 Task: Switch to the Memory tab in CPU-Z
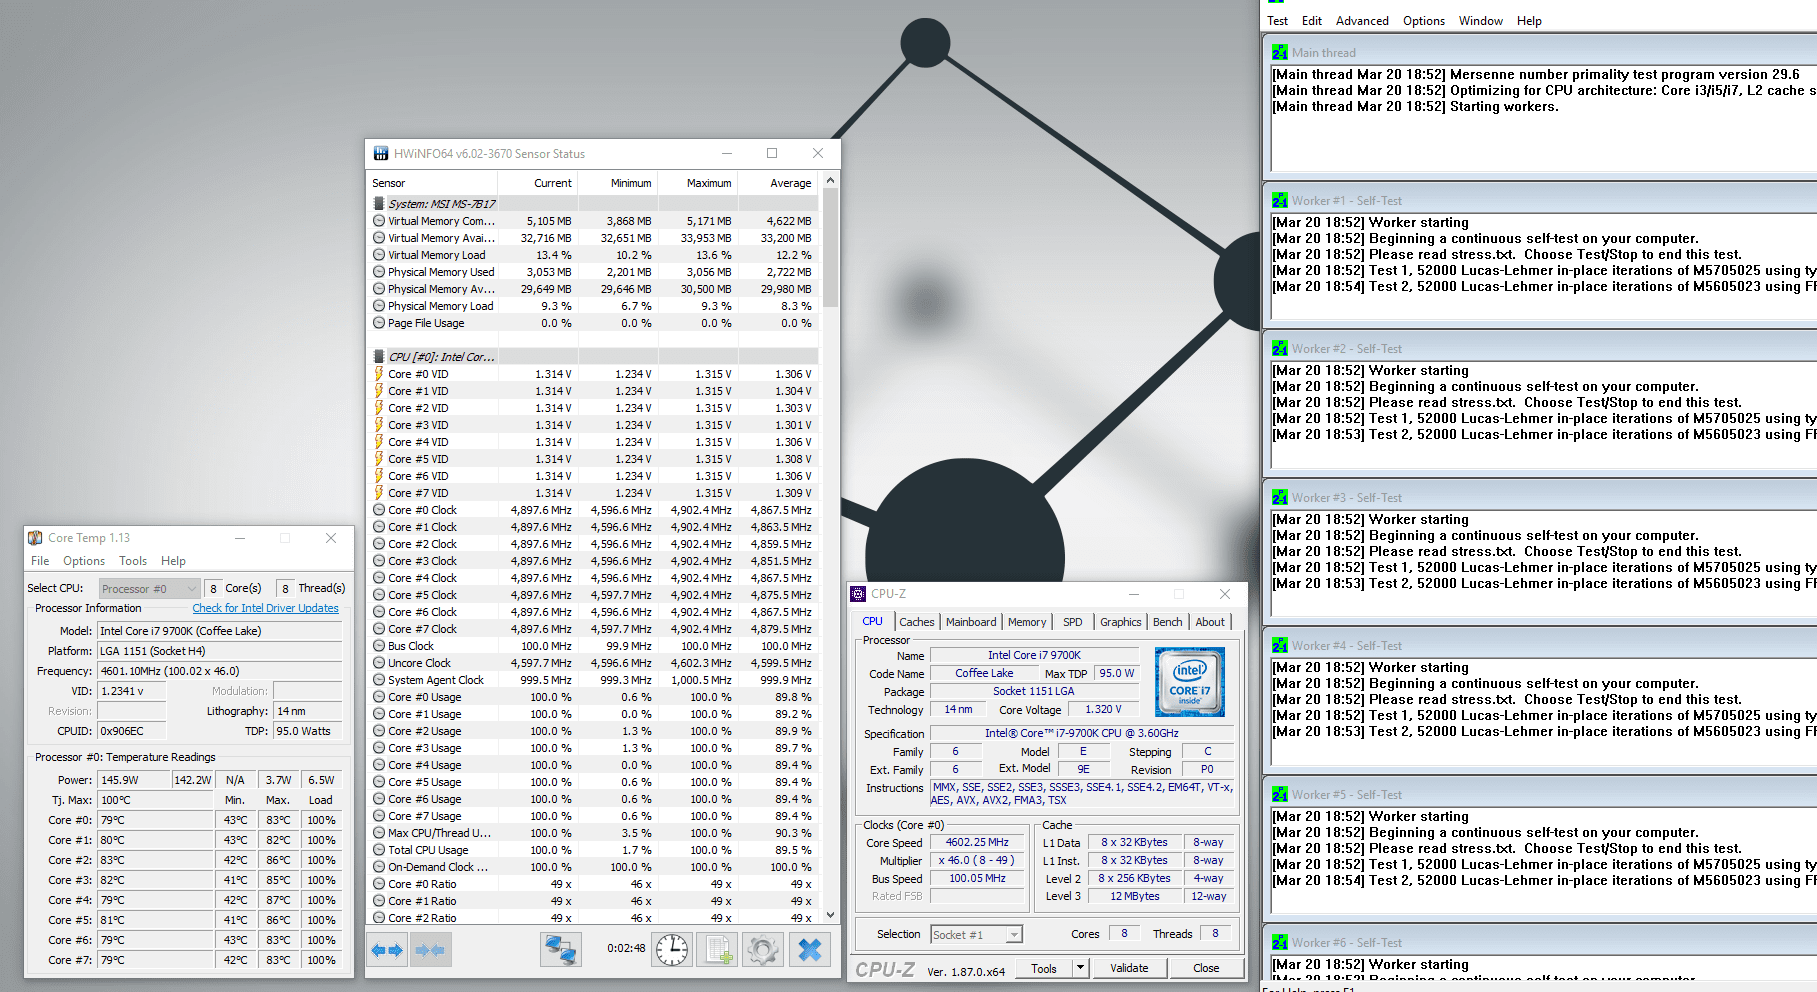coord(1027,622)
